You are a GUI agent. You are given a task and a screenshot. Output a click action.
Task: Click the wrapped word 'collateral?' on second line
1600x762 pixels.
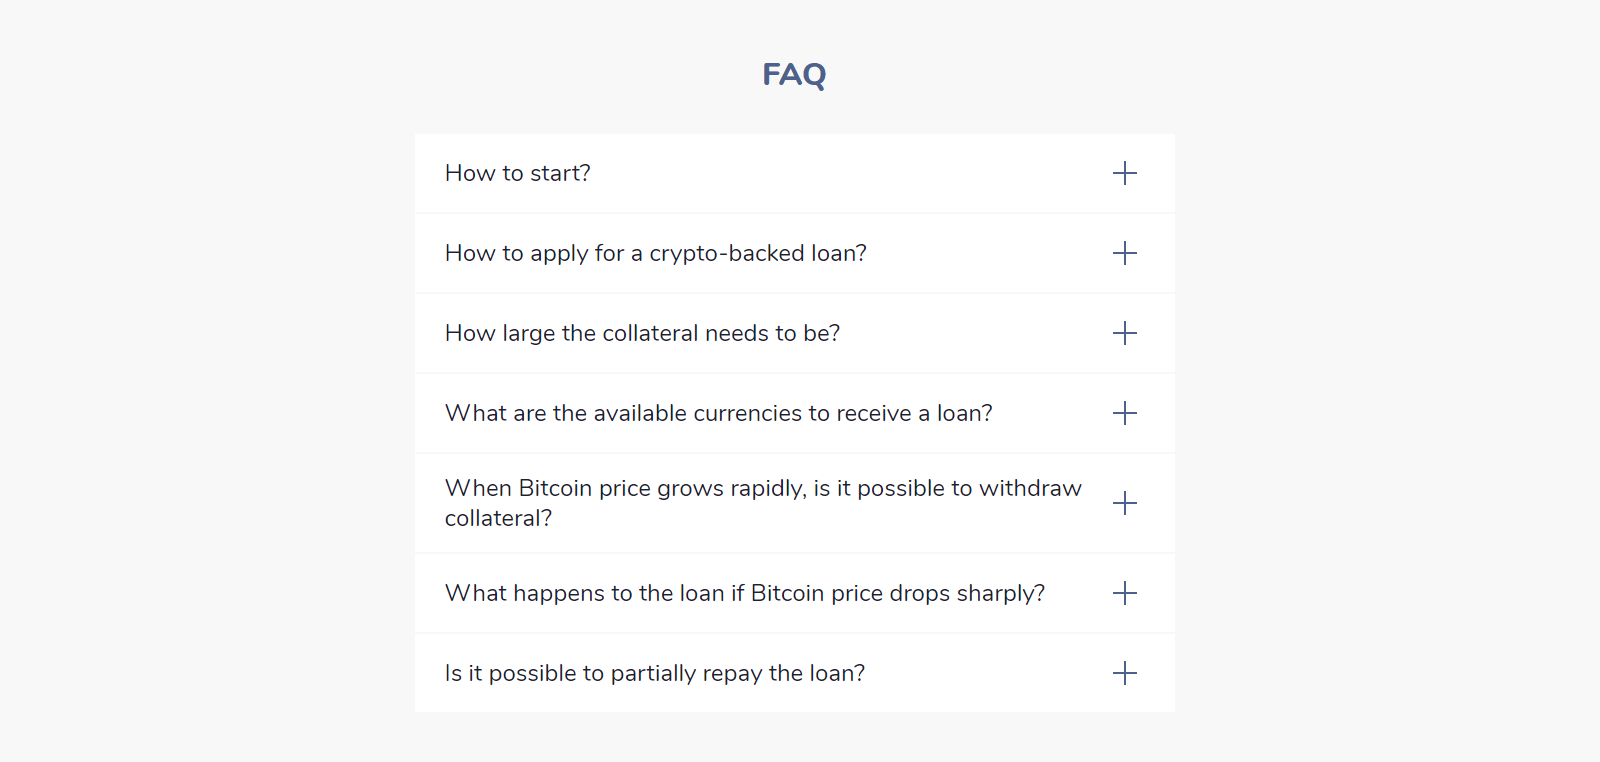click(498, 518)
